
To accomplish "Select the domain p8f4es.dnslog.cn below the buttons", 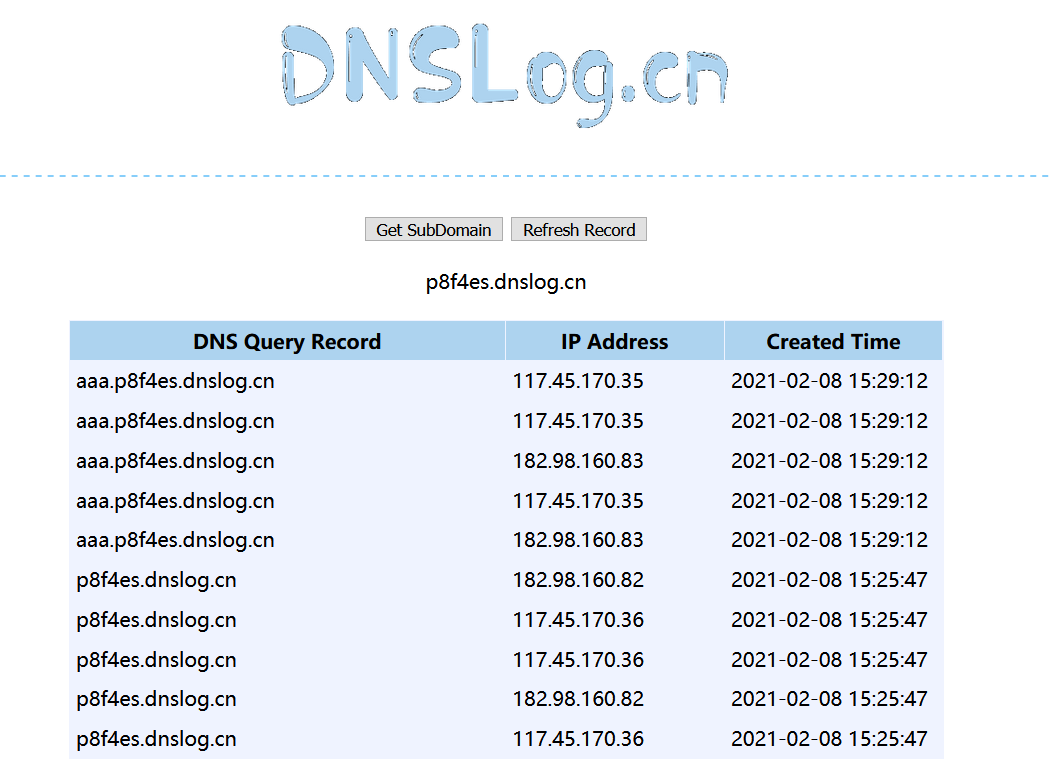I will 504,282.
